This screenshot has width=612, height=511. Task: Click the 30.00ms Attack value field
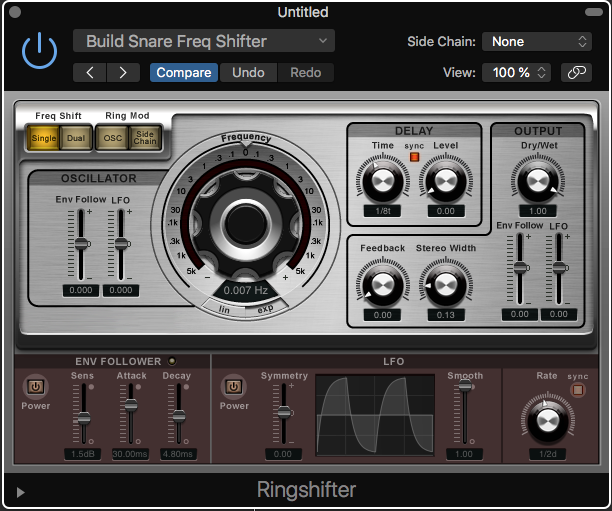pyautogui.click(x=130, y=454)
